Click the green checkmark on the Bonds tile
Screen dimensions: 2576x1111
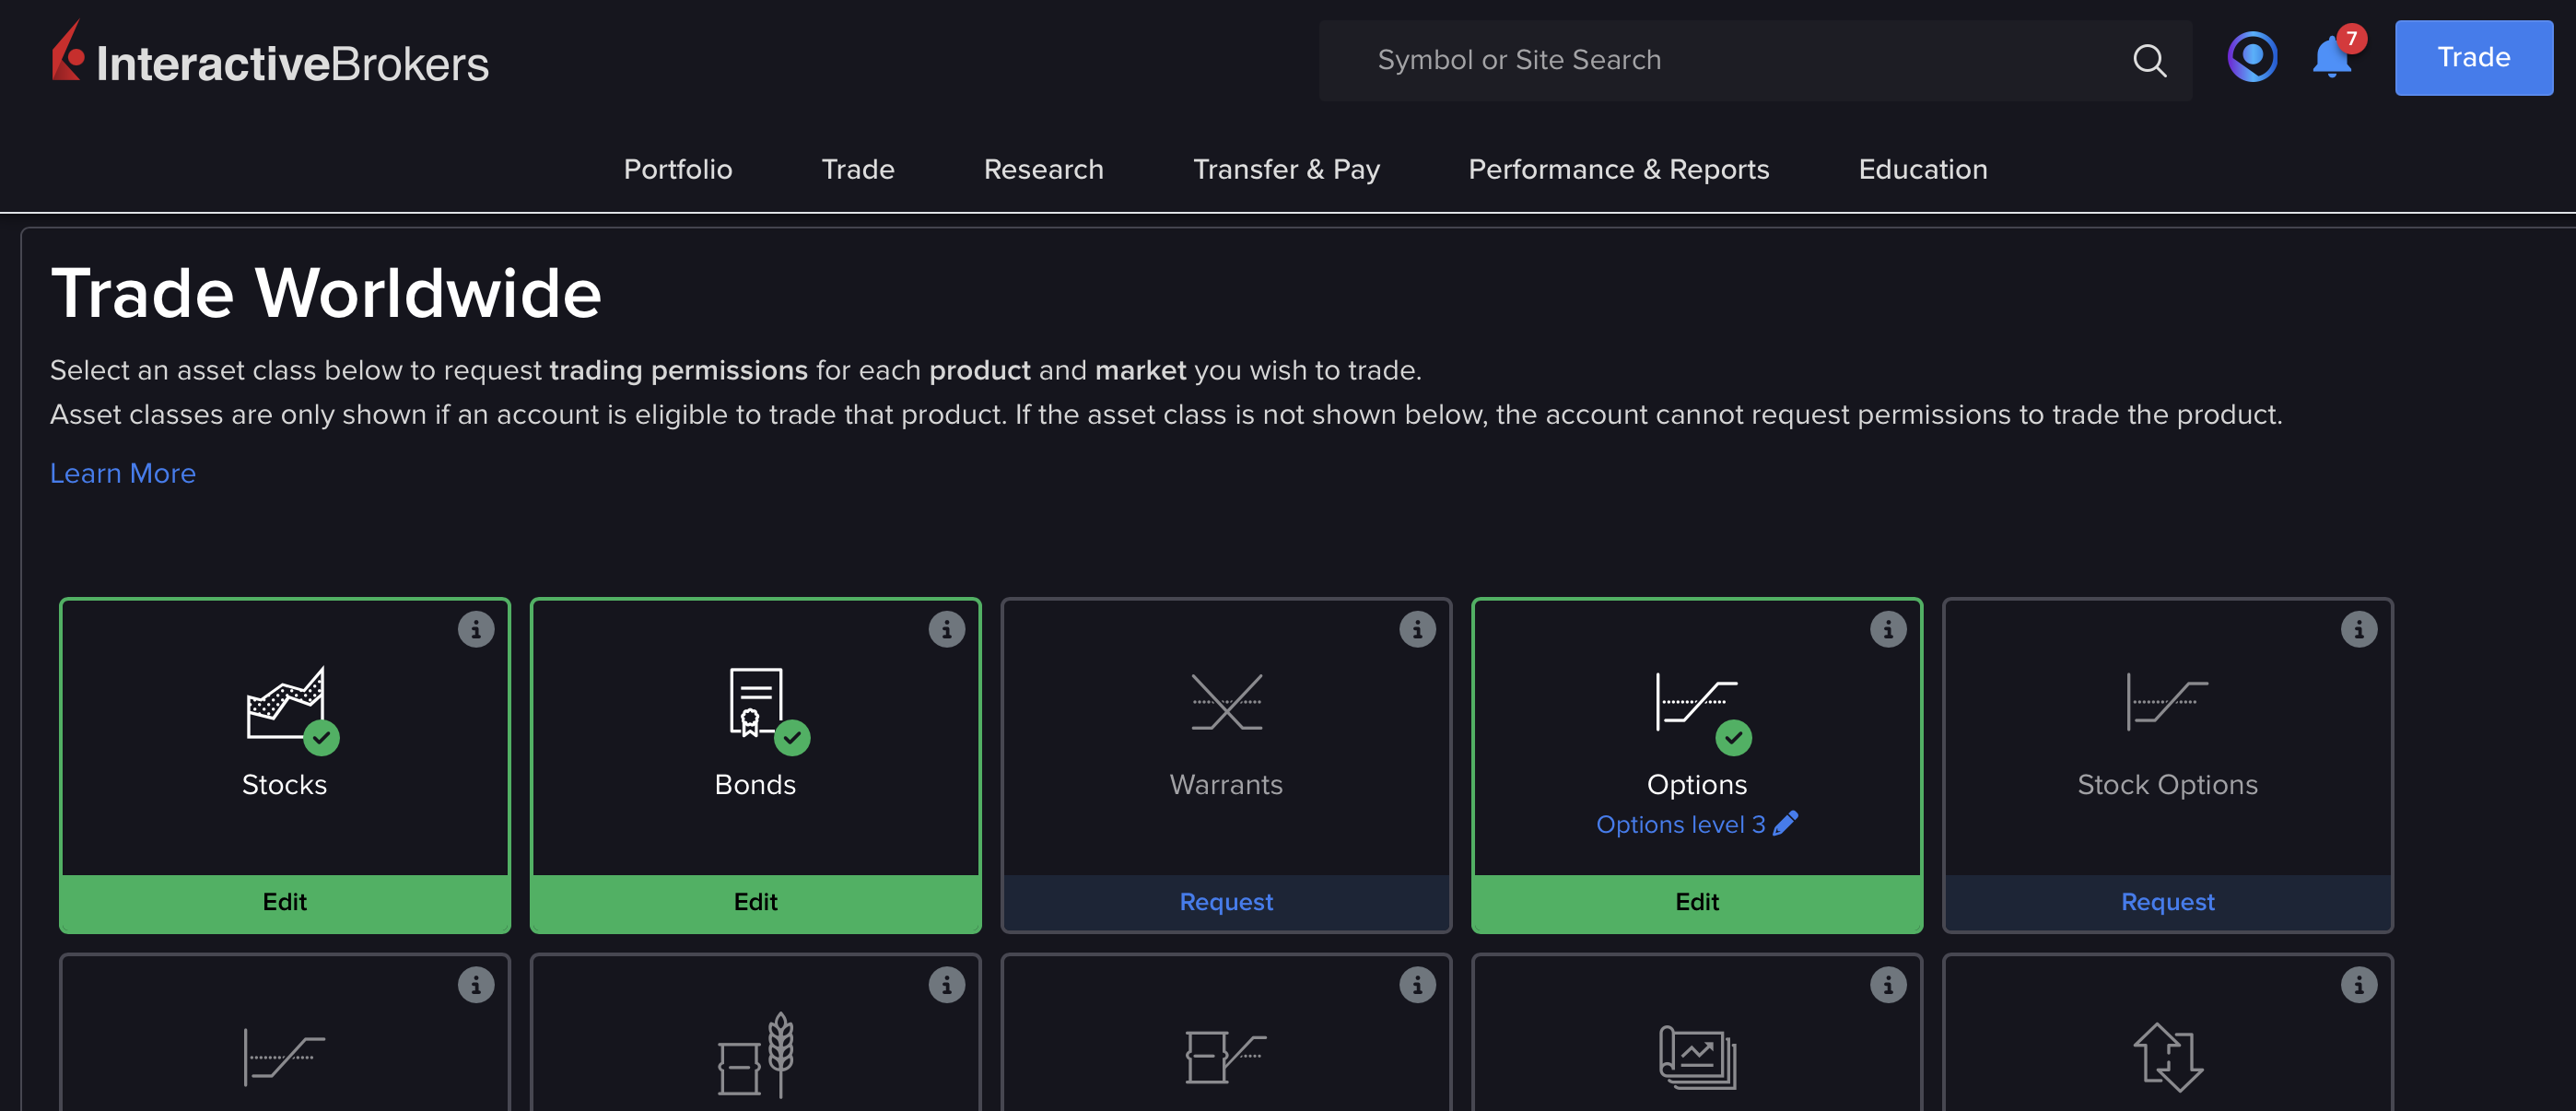point(792,737)
